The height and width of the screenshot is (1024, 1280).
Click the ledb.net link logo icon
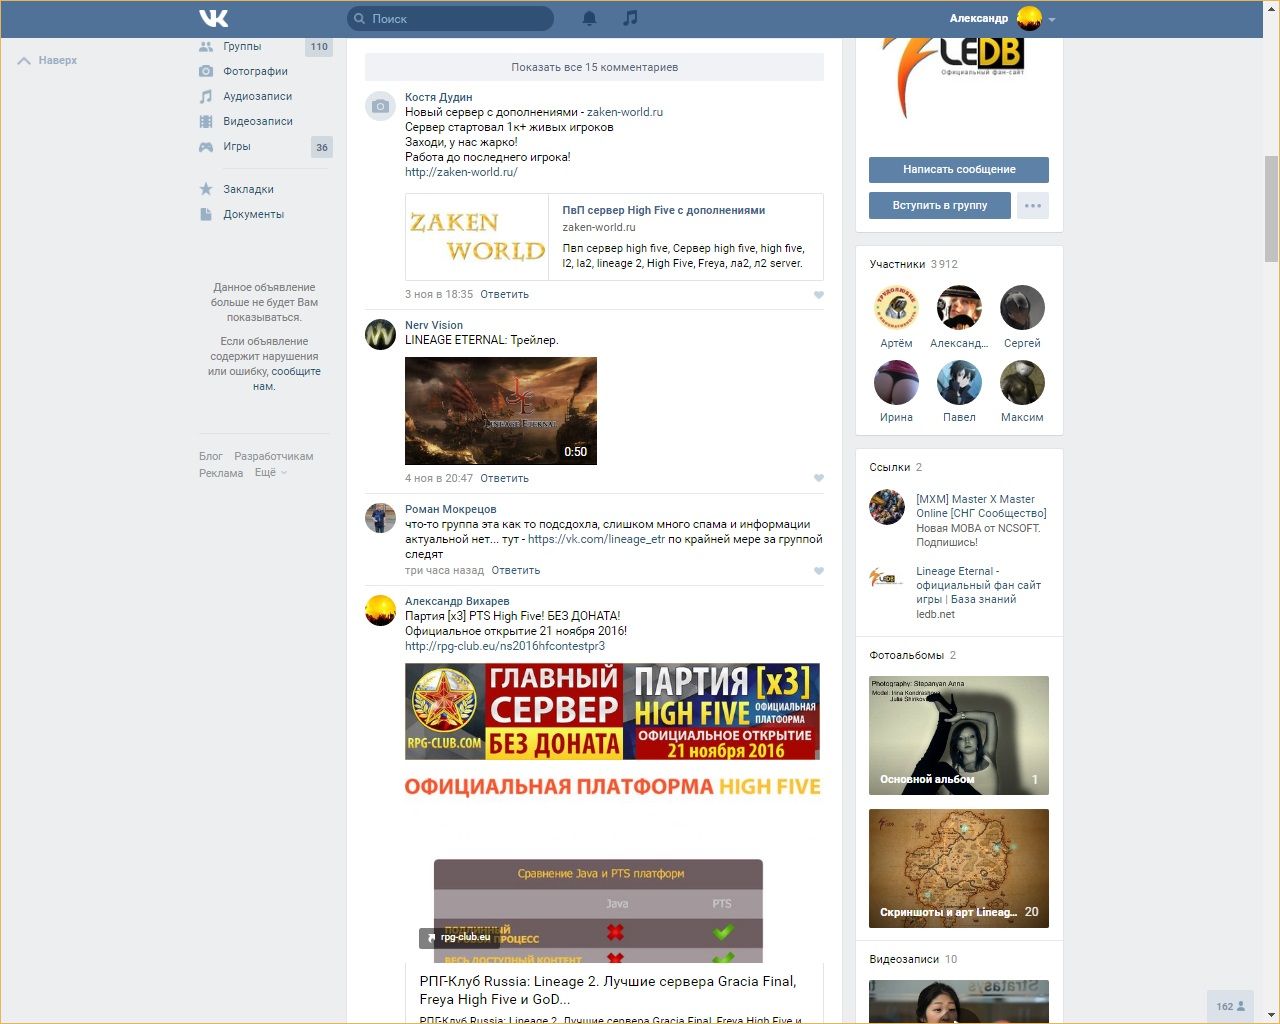coord(887,577)
